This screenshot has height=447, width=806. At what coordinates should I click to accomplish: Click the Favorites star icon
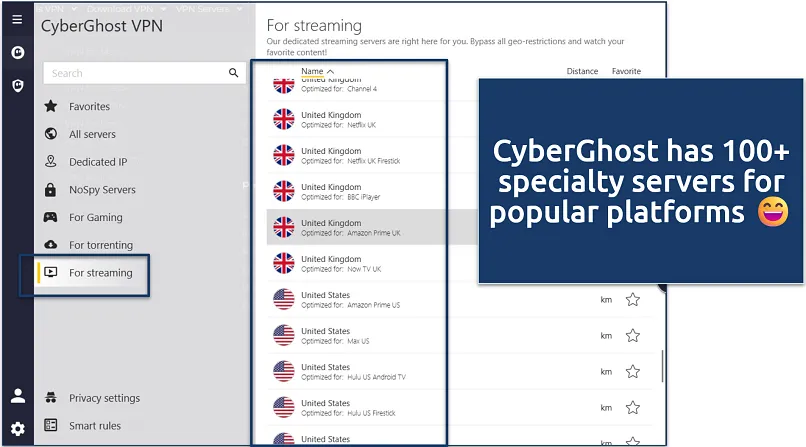click(50, 106)
